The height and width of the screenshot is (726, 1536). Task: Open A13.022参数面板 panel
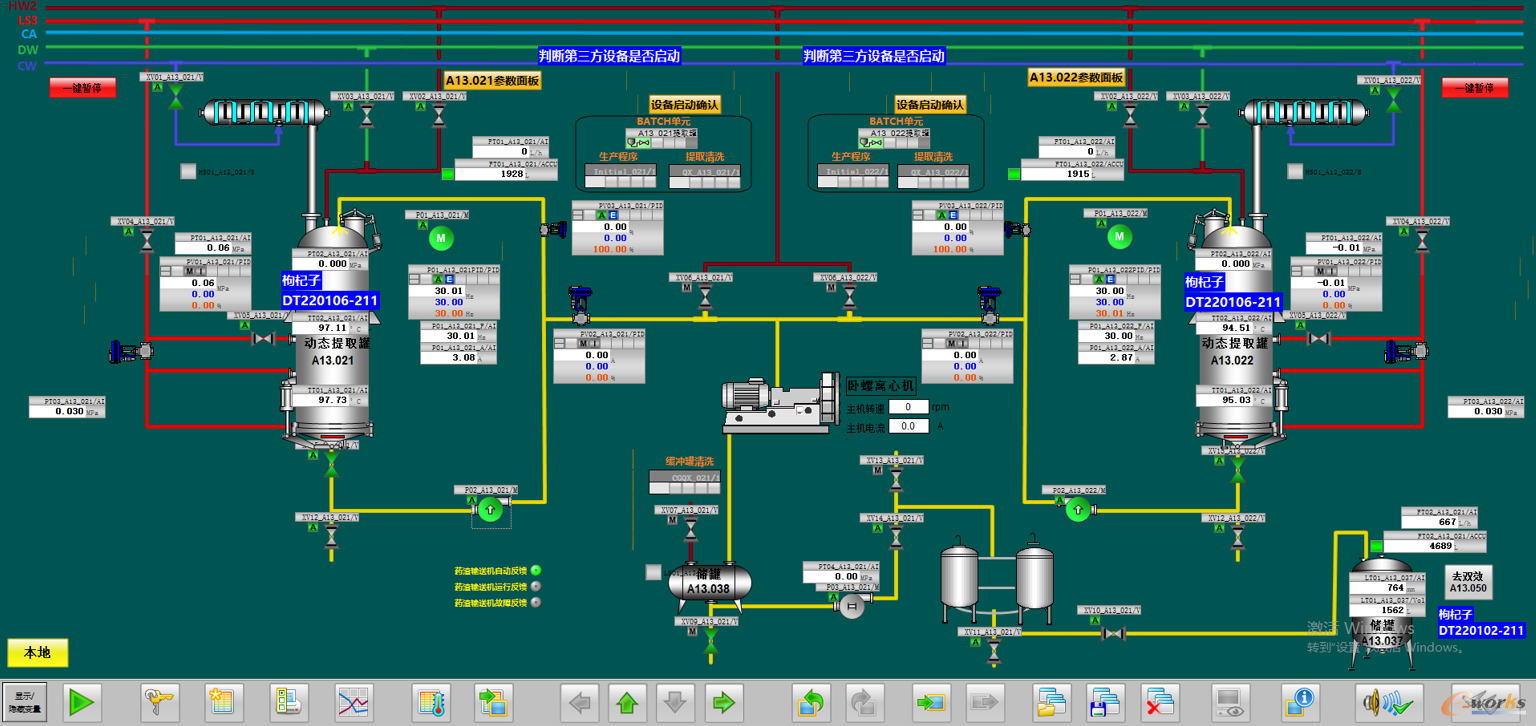coord(1077,78)
